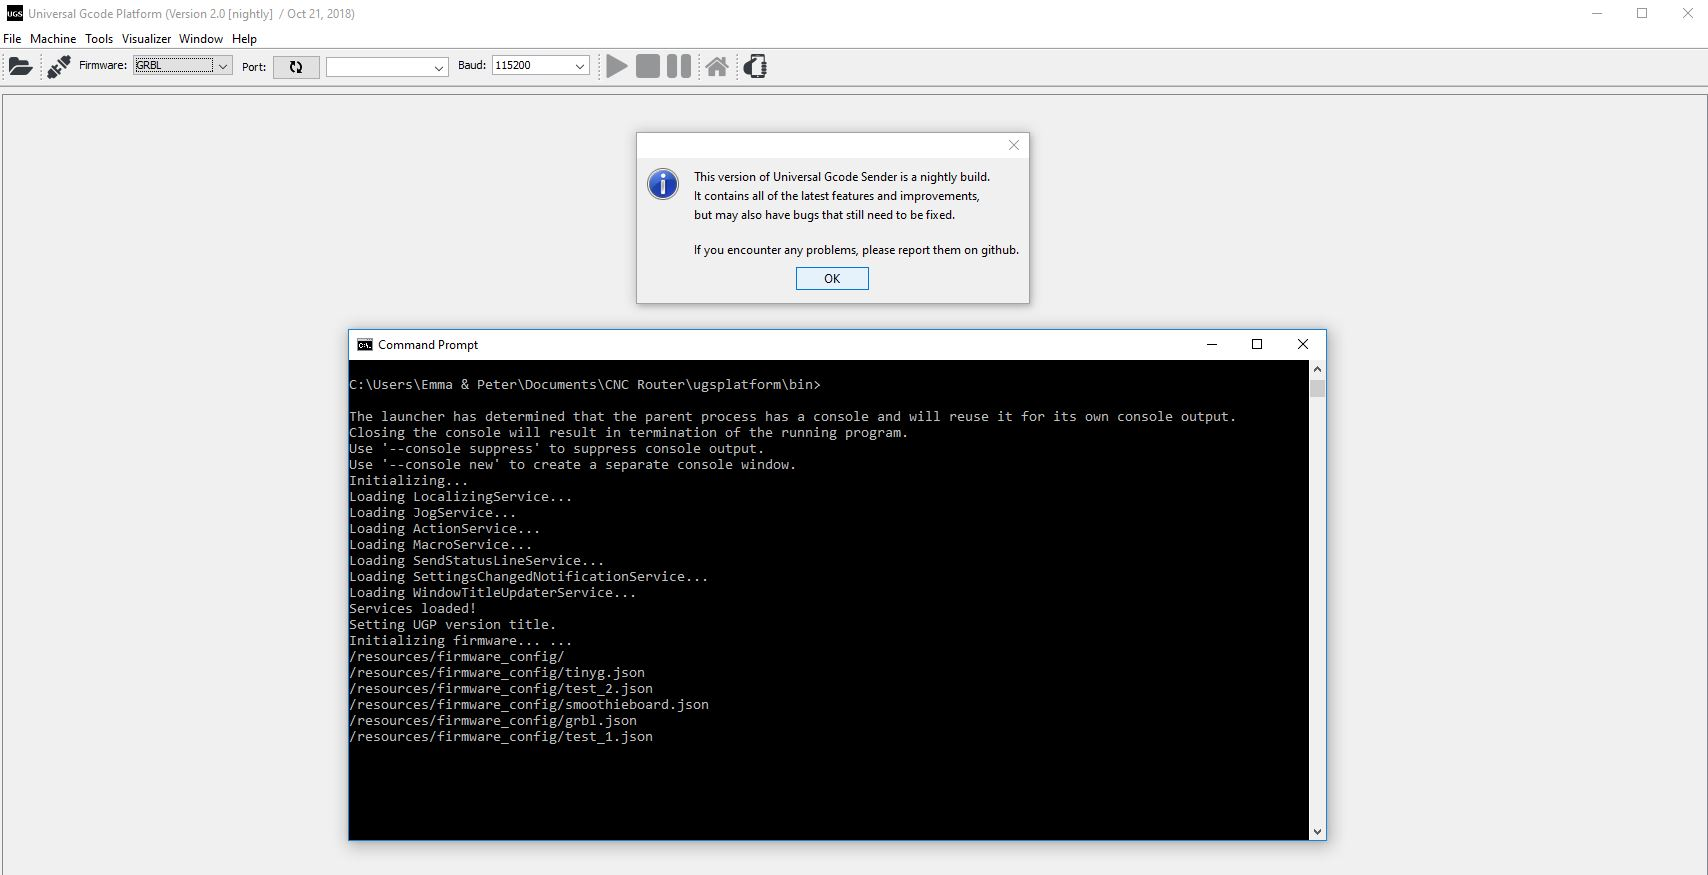Open the Machine menu

[x=53, y=39]
